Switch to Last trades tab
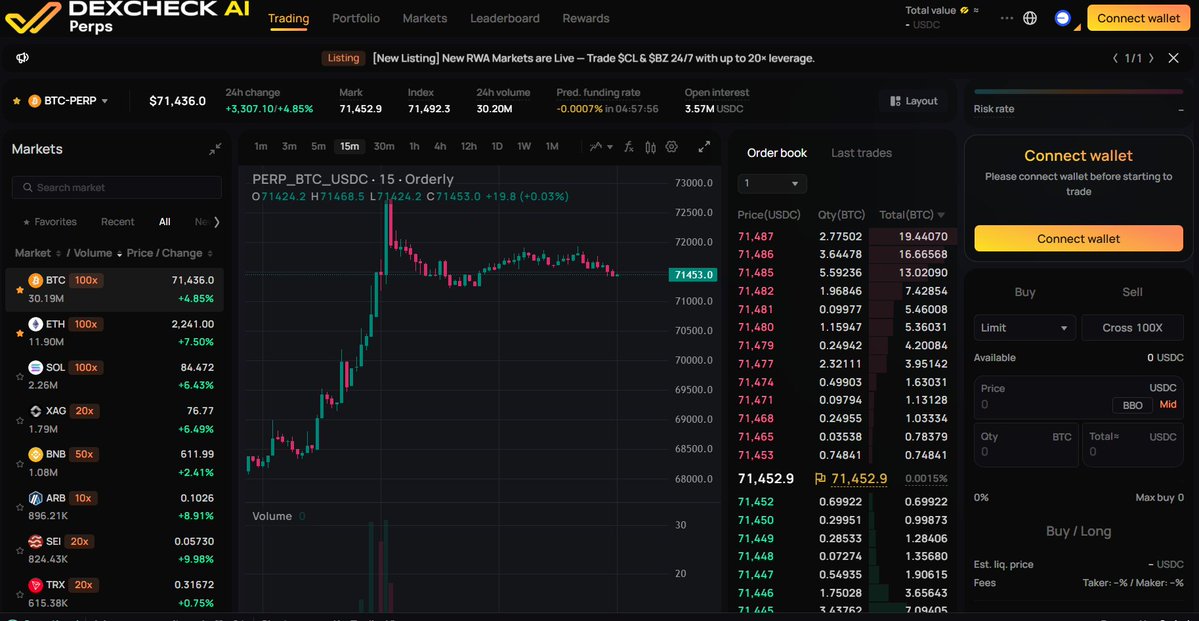Viewport: 1199px width, 621px height. pos(861,153)
